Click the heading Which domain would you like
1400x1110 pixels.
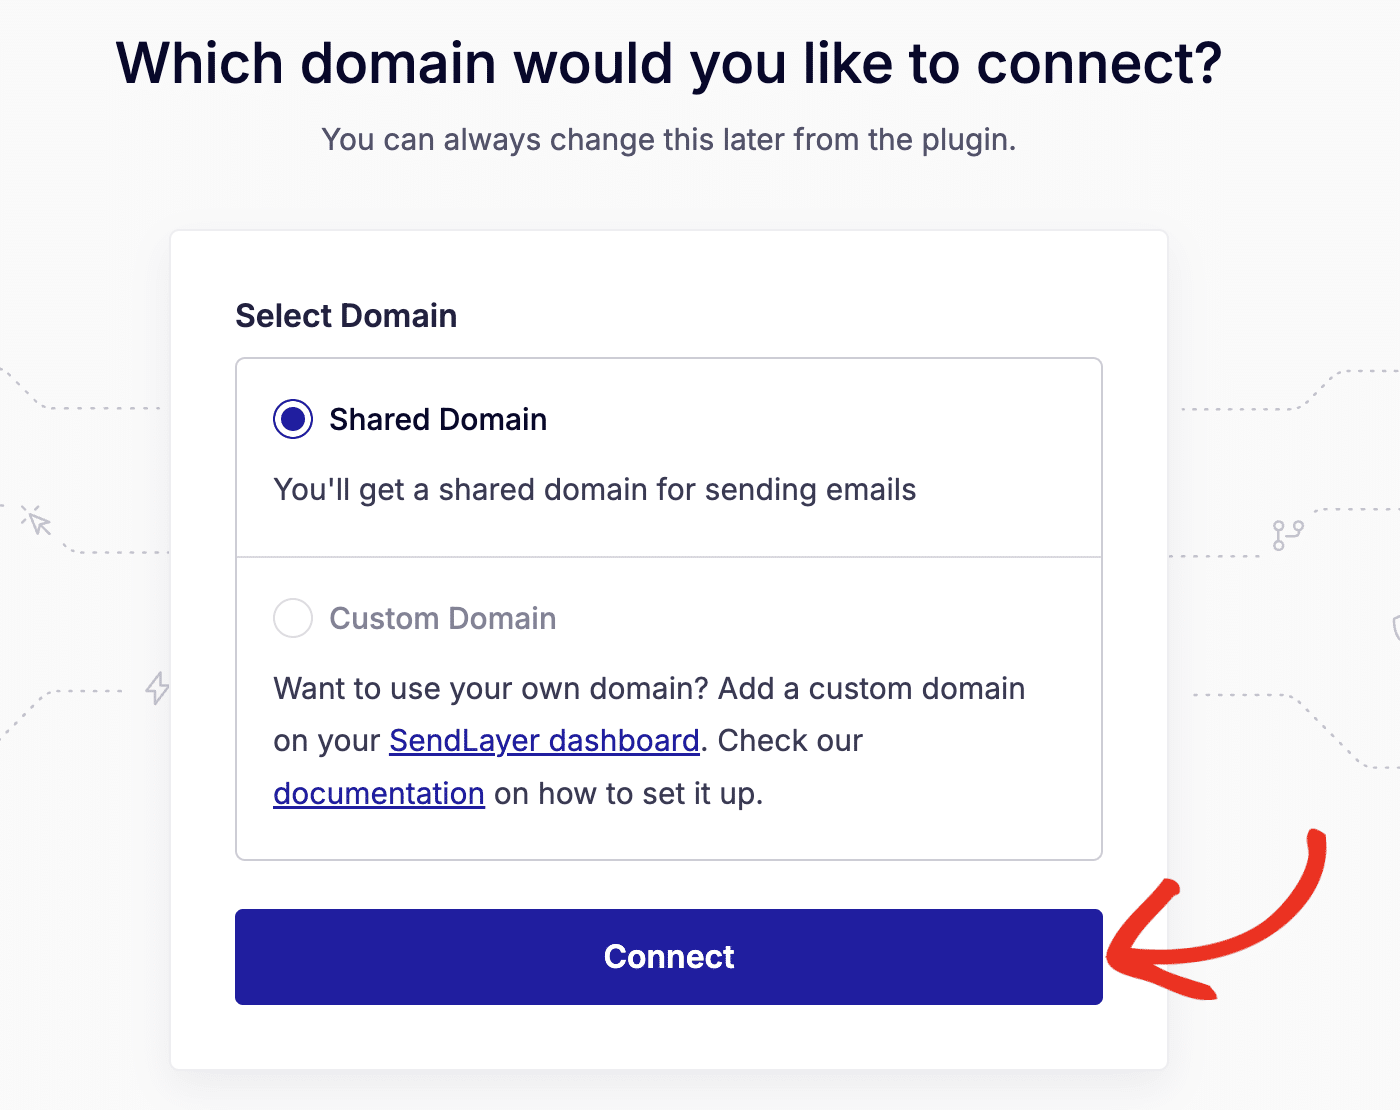668,62
